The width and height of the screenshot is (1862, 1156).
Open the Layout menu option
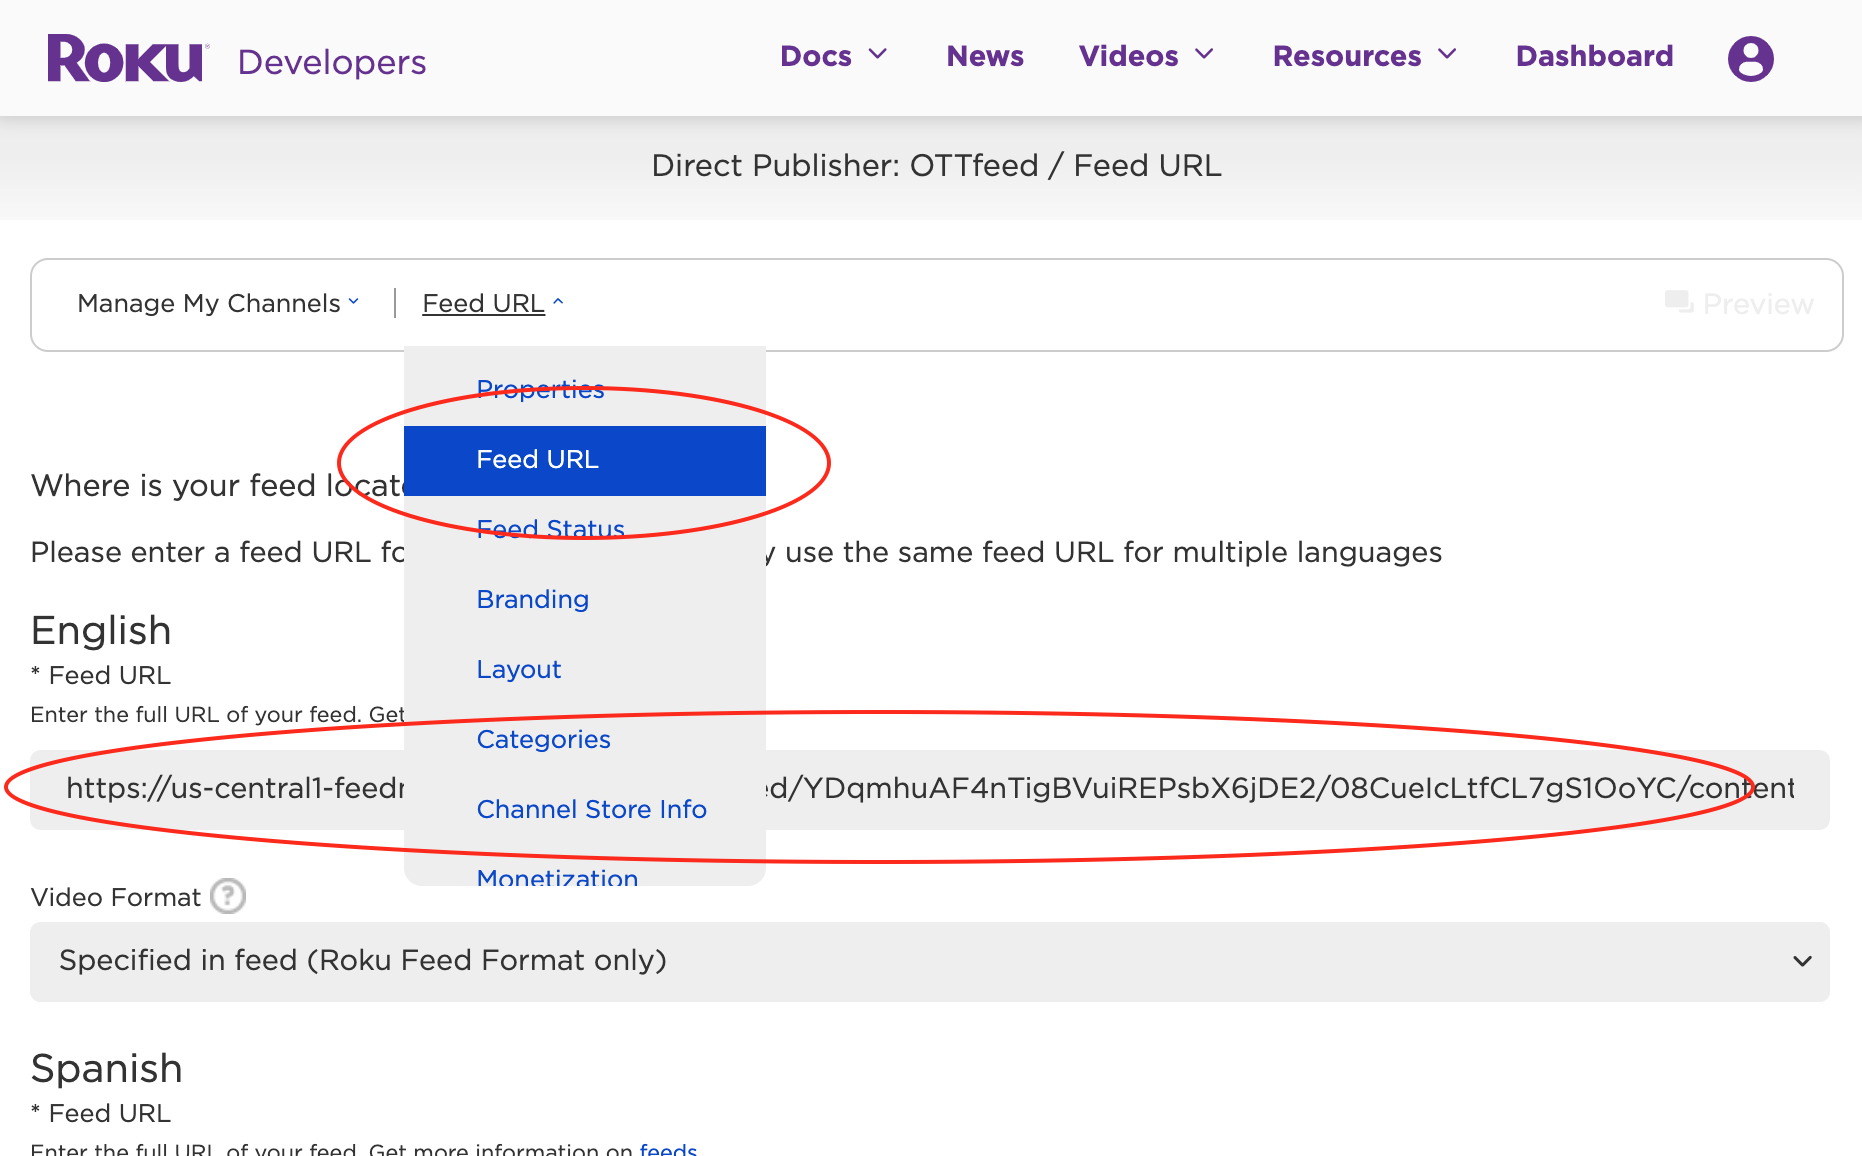[x=518, y=669]
